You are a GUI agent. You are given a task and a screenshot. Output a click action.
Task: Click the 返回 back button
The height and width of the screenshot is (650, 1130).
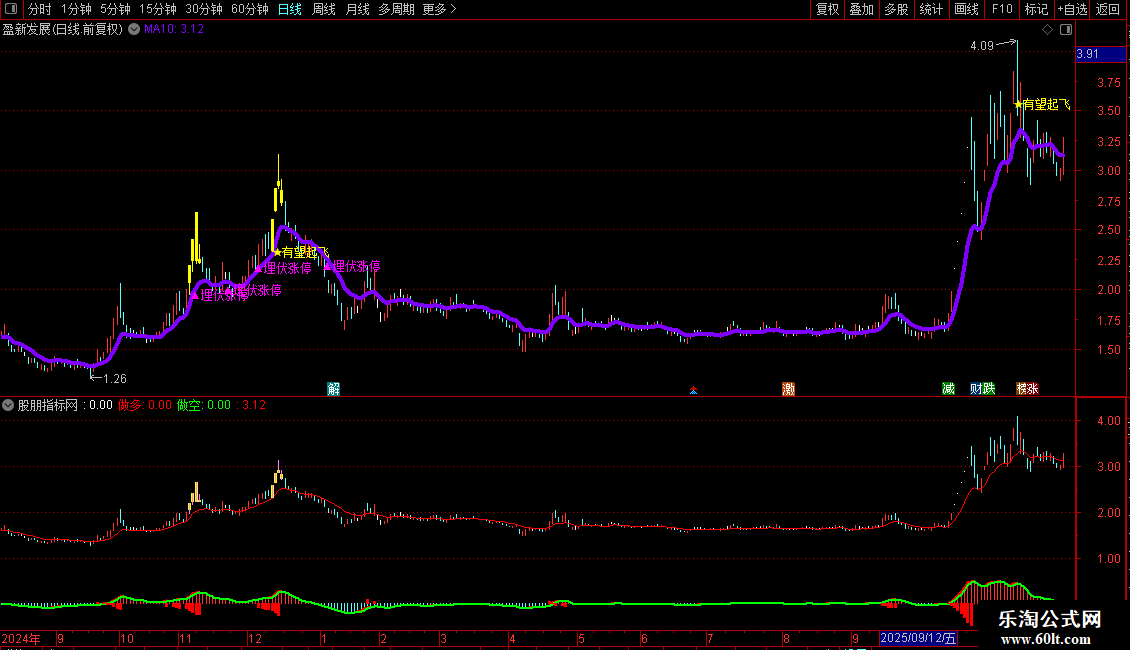point(1108,9)
